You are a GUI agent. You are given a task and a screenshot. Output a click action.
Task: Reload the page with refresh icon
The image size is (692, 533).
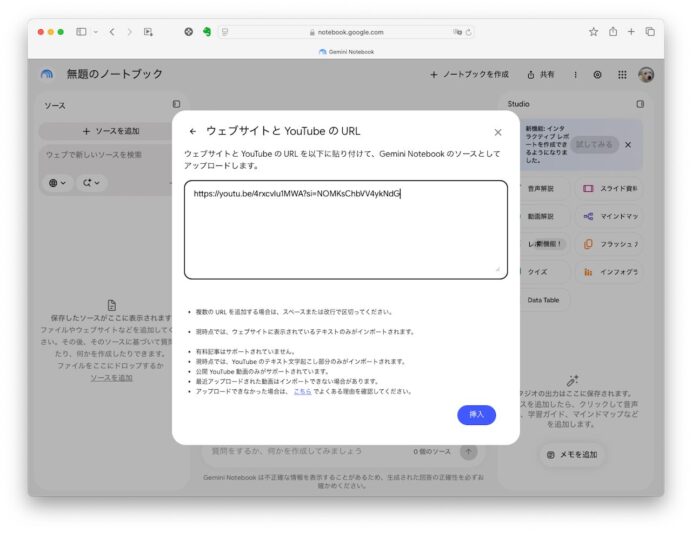coord(469,32)
